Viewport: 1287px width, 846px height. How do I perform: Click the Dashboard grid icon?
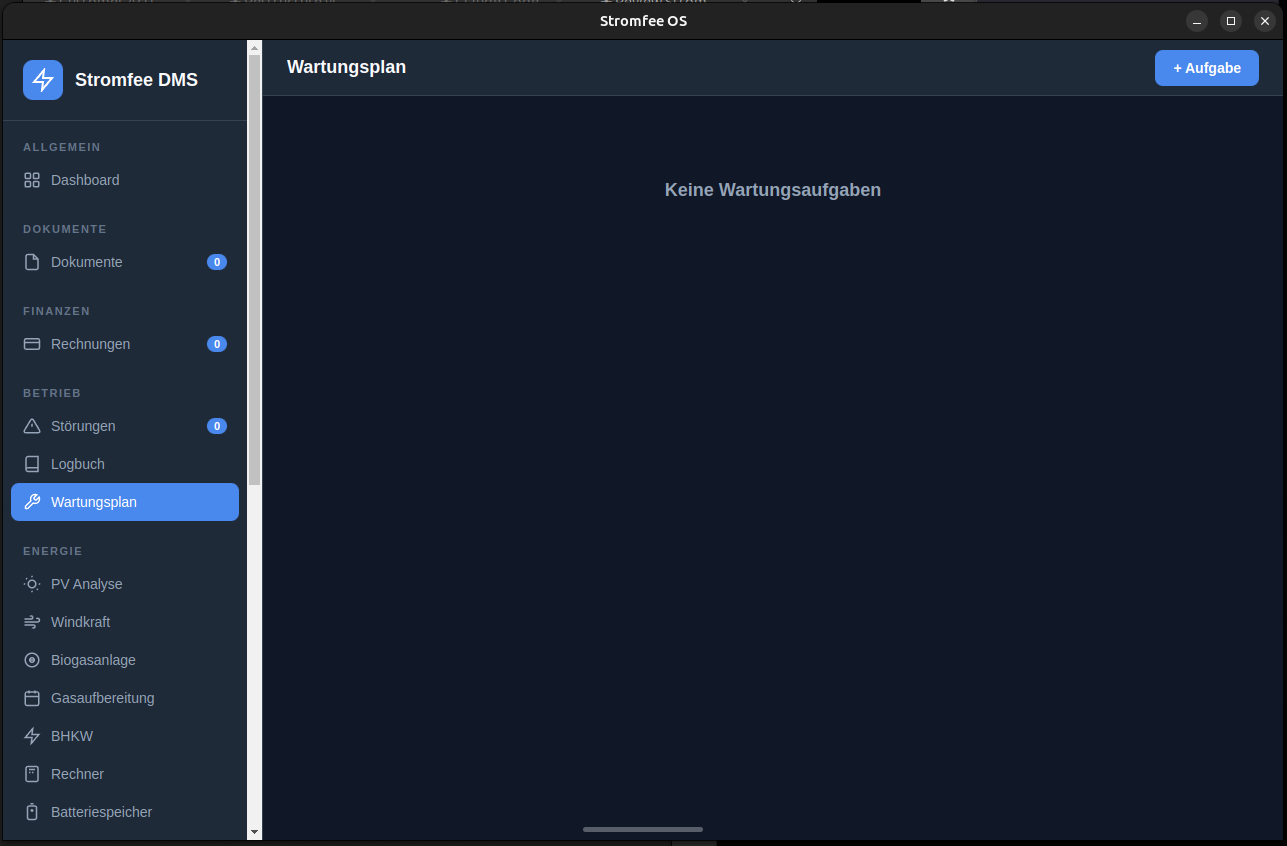32,180
